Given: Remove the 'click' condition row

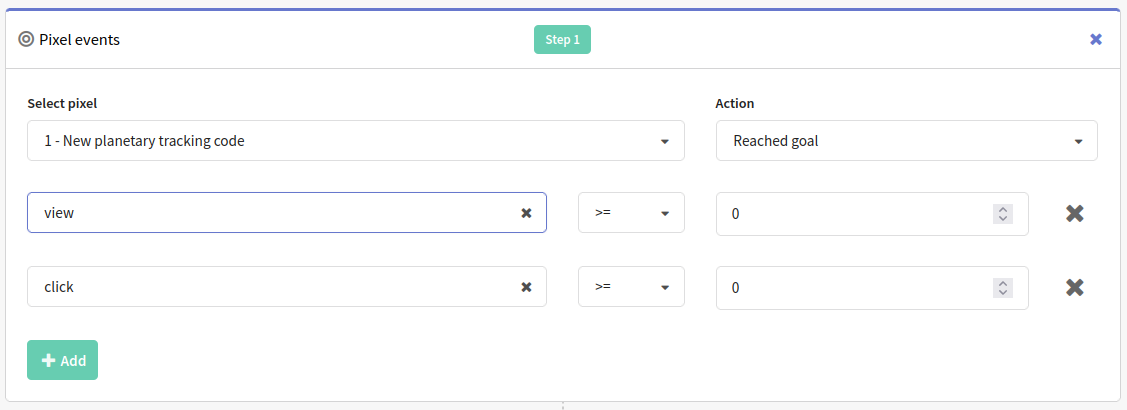Looking at the screenshot, I should 1075,287.
